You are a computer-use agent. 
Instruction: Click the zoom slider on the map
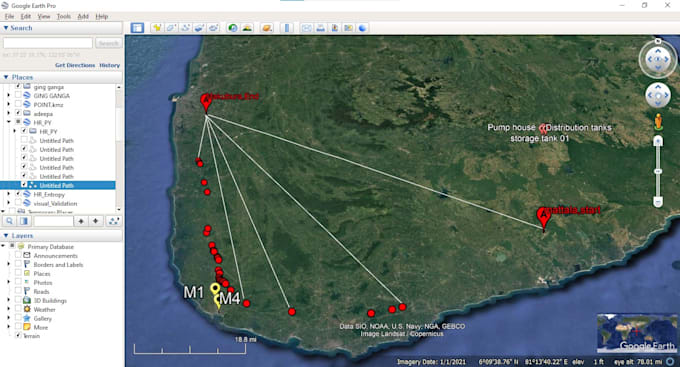658,172
